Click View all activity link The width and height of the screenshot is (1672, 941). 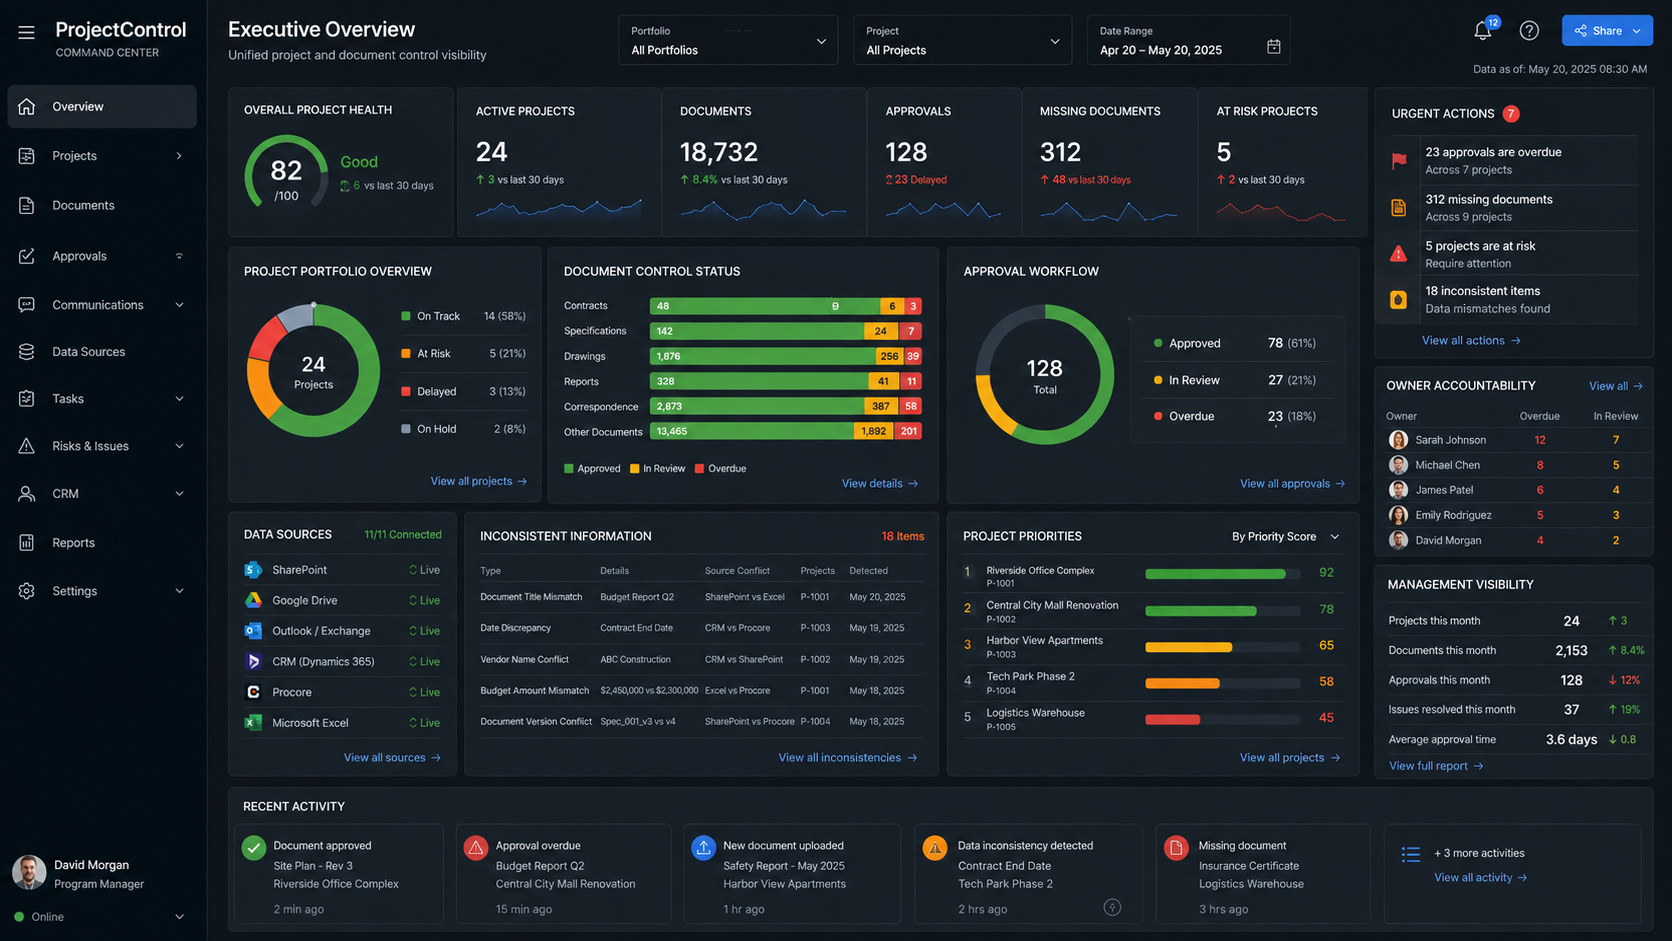1480,877
